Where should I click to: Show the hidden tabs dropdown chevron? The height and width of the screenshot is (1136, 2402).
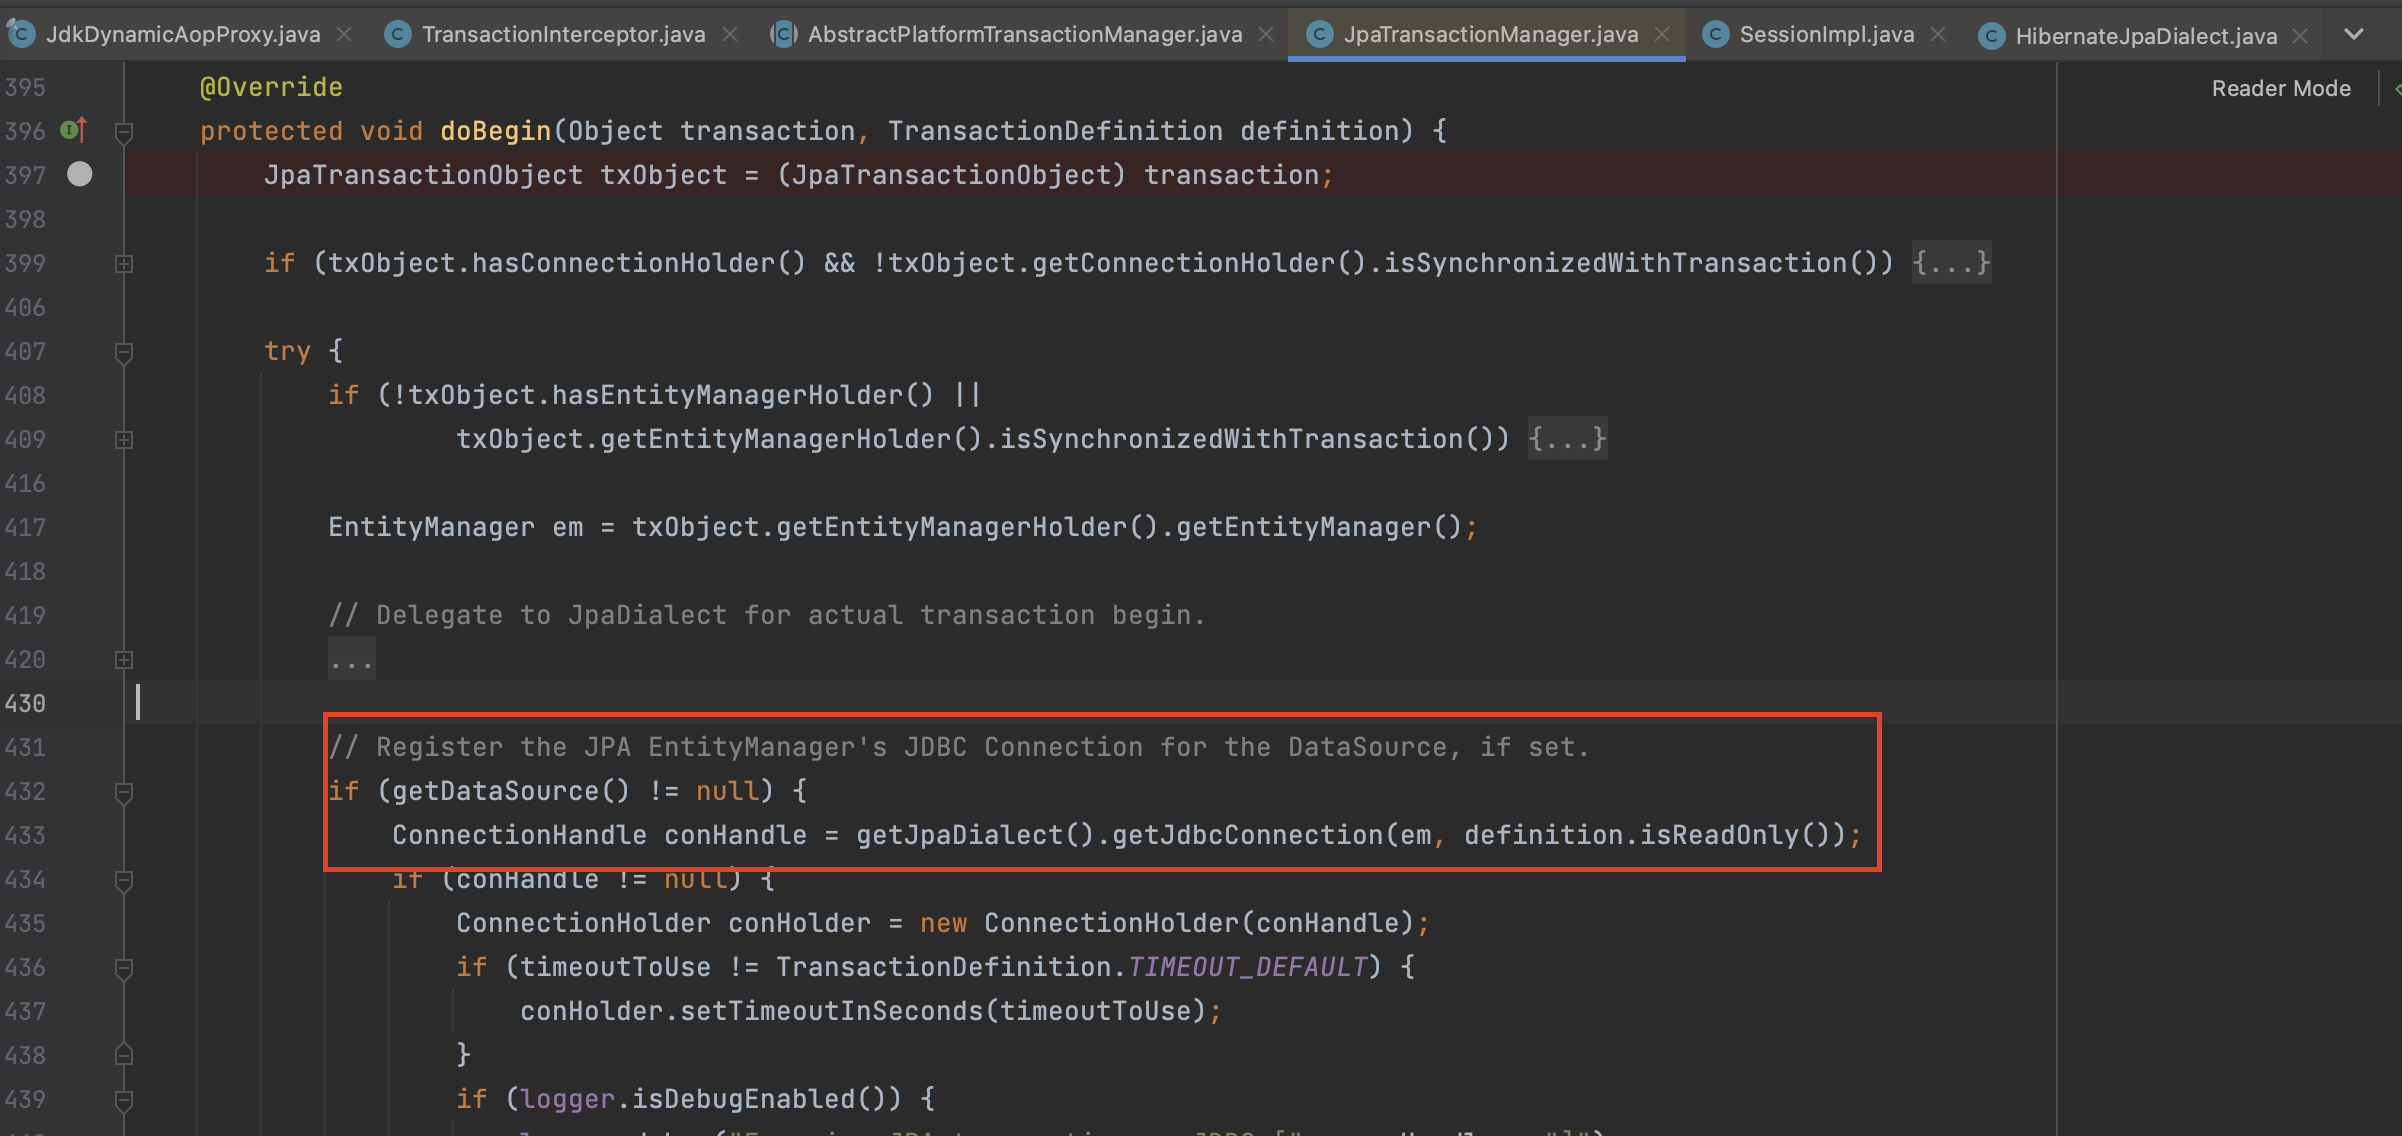click(x=2354, y=34)
